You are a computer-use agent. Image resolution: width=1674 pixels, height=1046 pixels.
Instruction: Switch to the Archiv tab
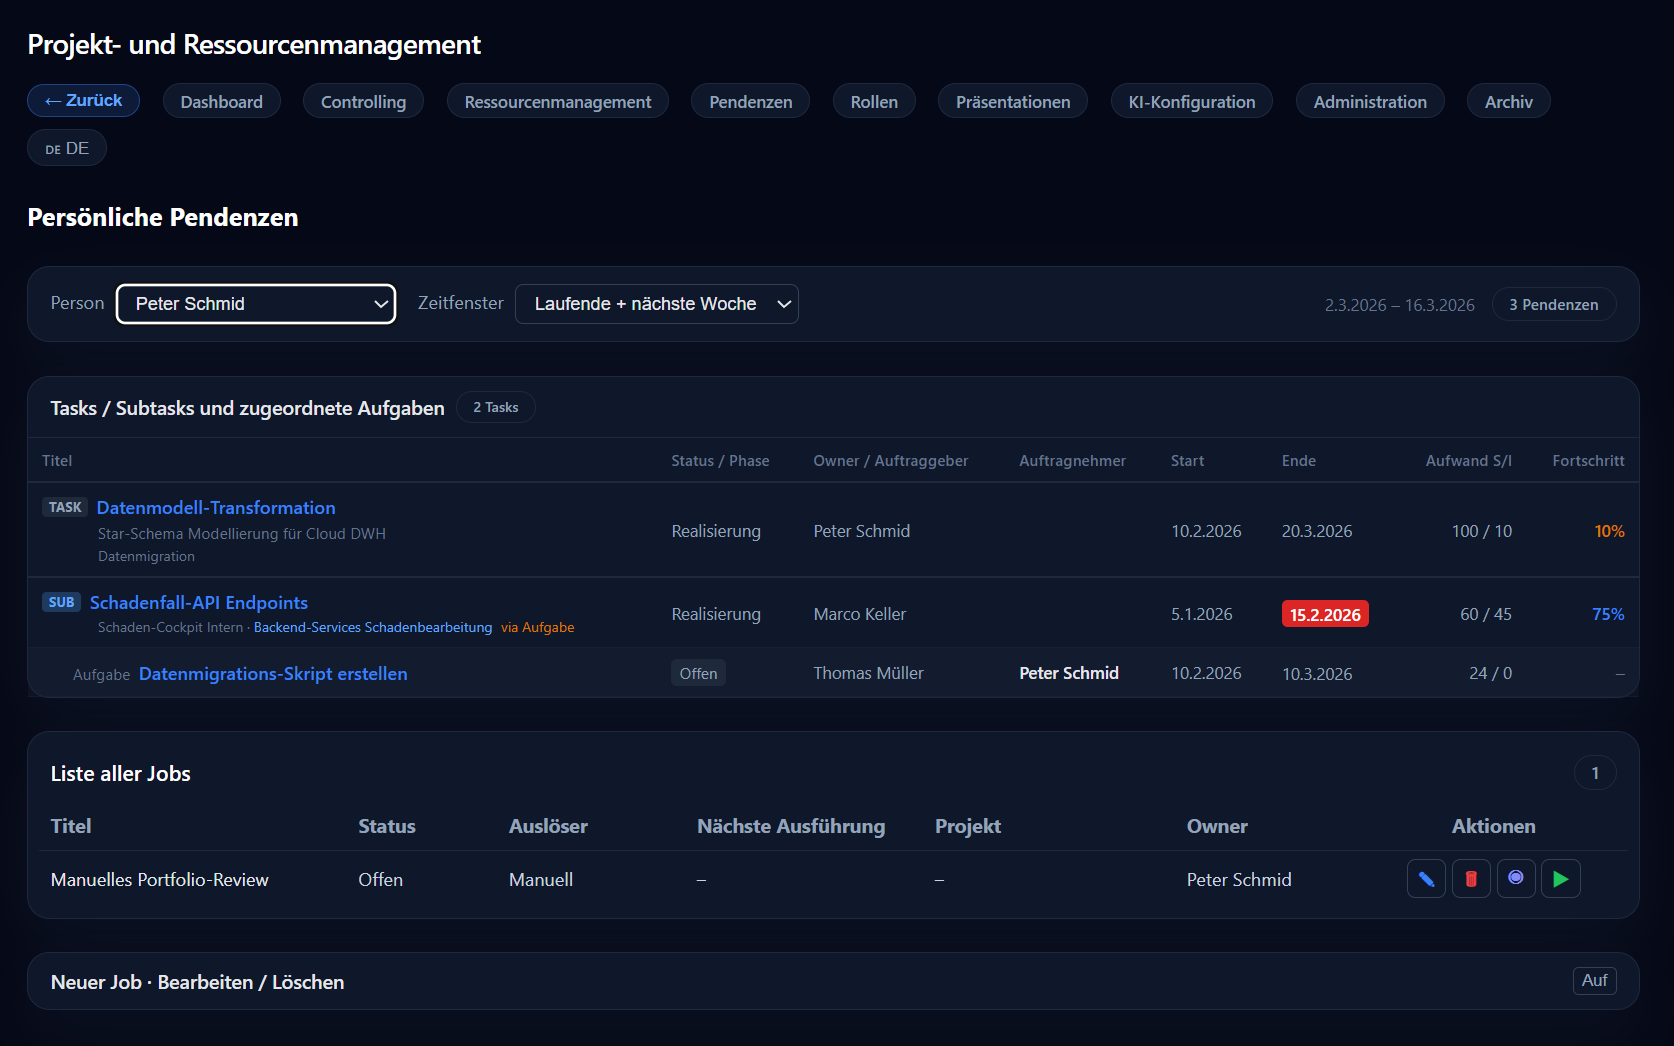click(x=1509, y=102)
